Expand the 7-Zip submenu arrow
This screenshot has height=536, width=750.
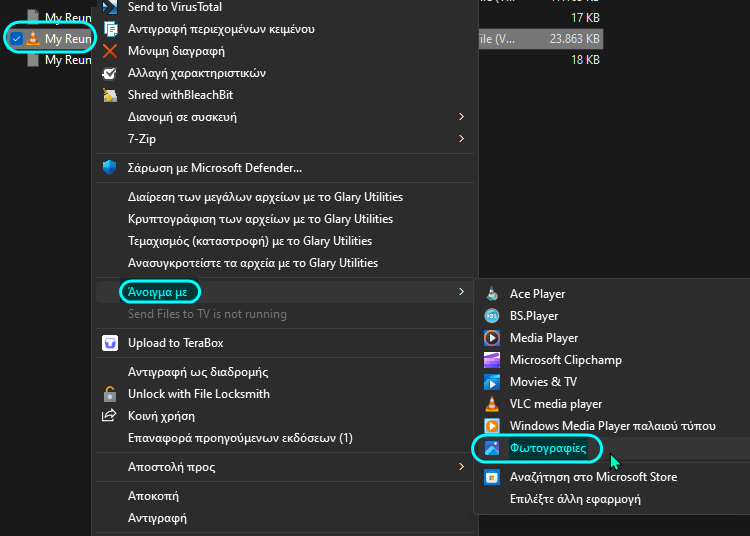[x=461, y=139]
